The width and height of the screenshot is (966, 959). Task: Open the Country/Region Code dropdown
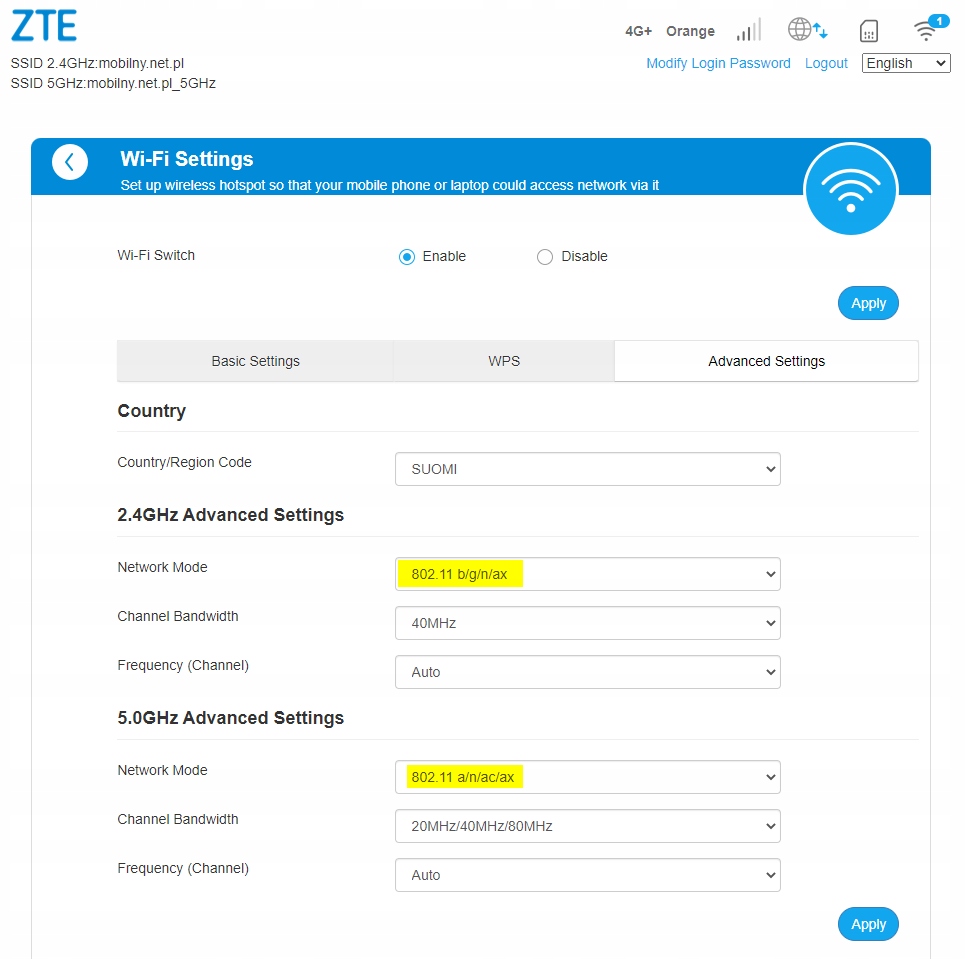click(587, 469)
